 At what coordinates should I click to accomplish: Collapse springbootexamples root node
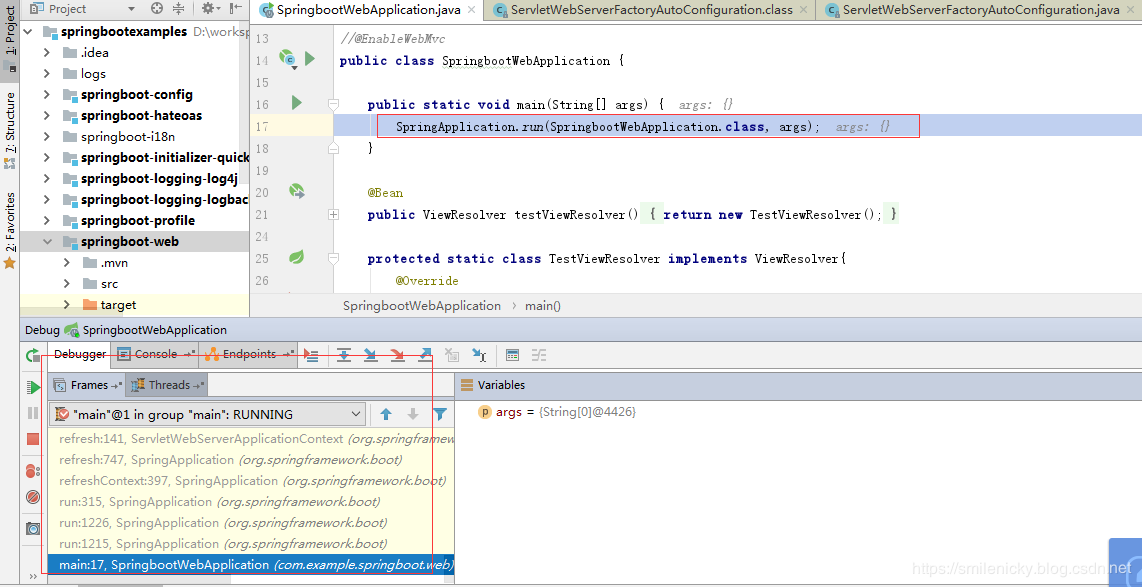click(x=28, y=31)
